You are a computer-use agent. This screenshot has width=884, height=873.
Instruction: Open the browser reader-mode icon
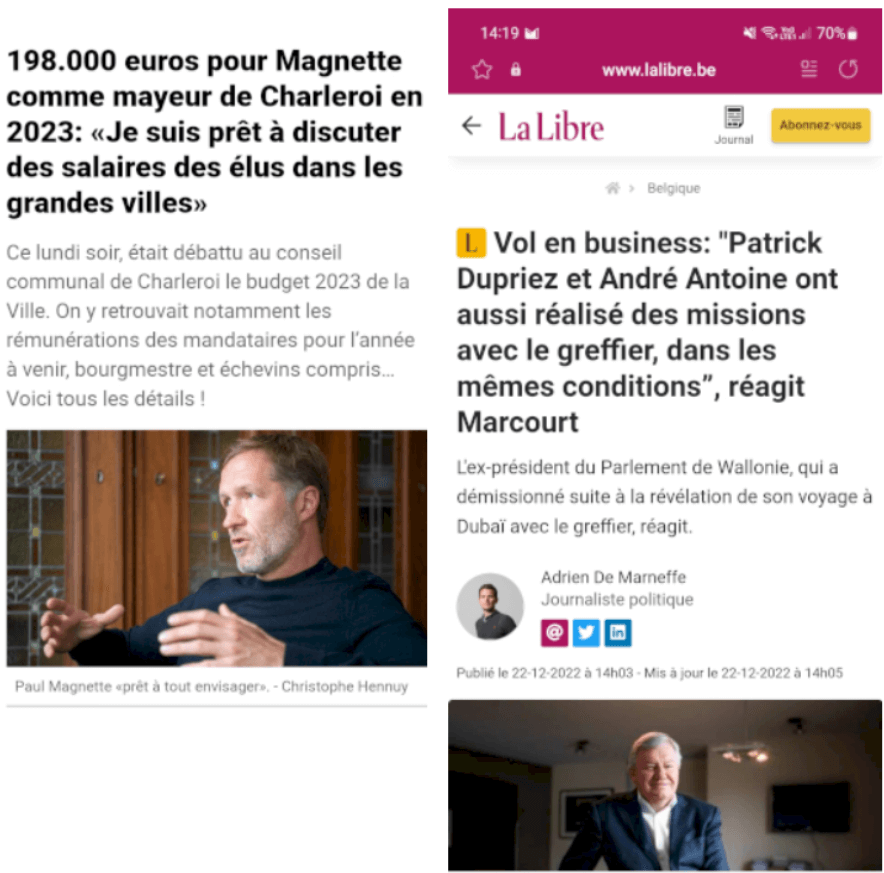tap(809, 69)
